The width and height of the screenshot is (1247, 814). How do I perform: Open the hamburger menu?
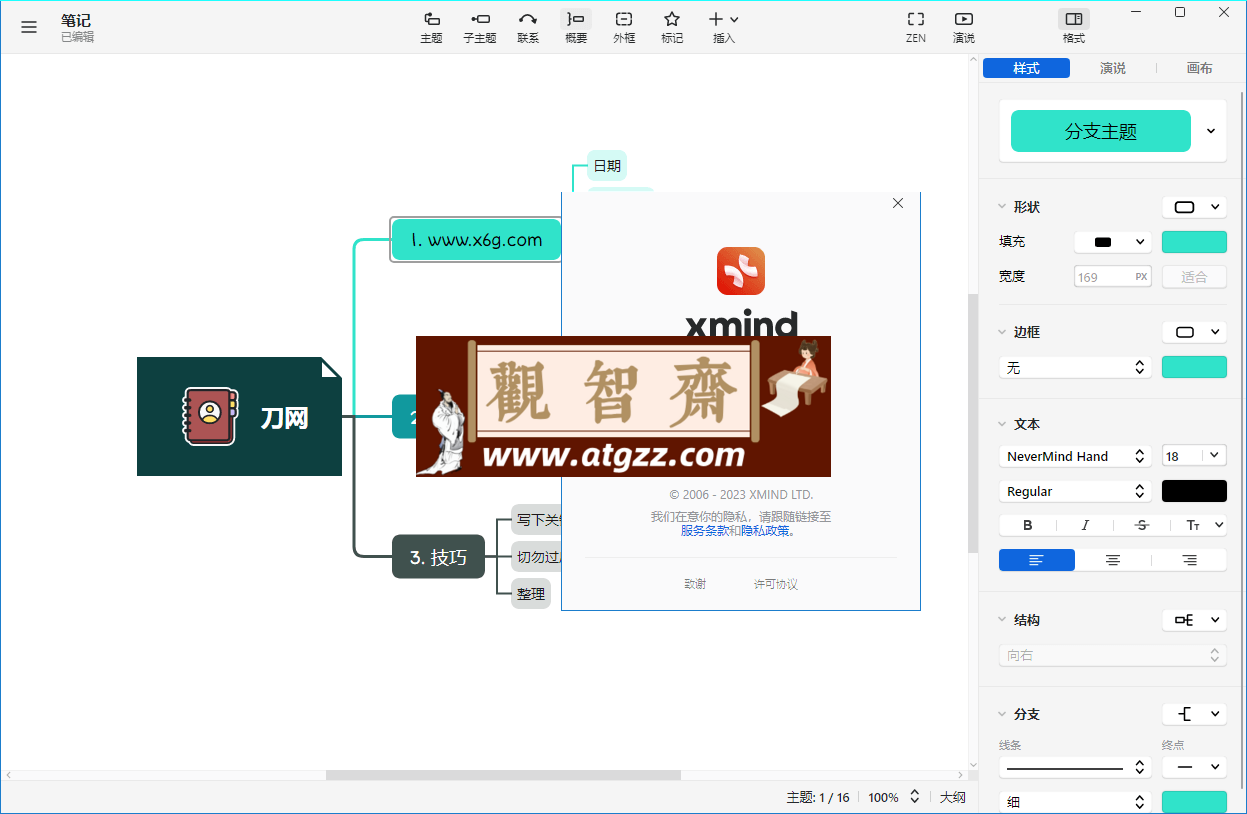[x=29, y=27]
